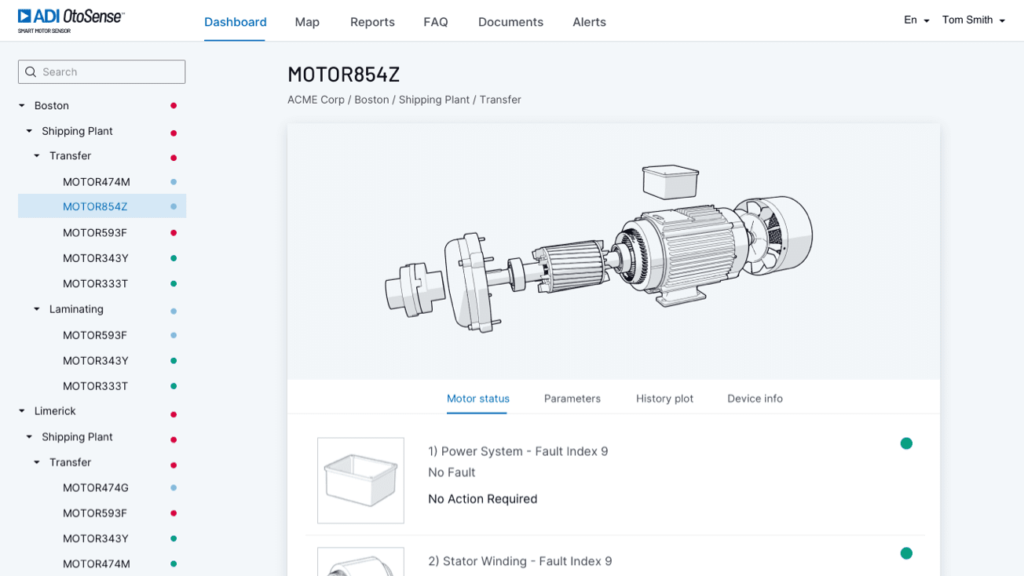
Task: Click the red status dot beside Boston
Action: 173,105
